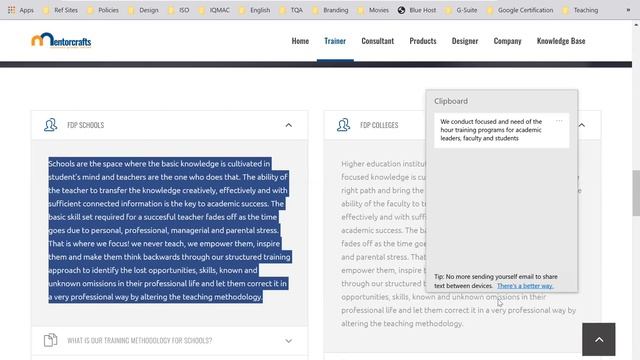Open the TQA bookmark folder

291,10
